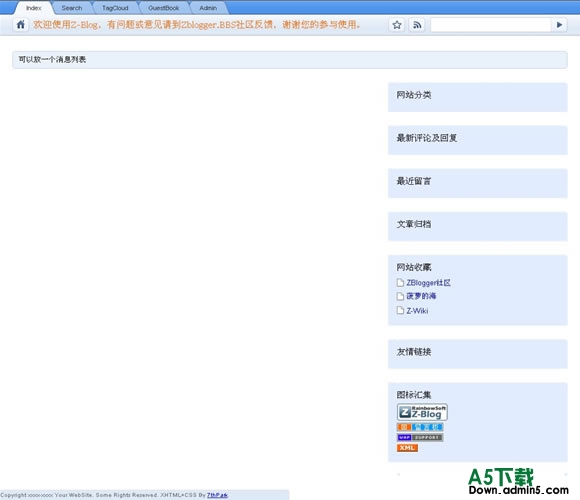Click the search text box
Image resolution: width=580 pixels, height=500 pixels.
point(491,25)
